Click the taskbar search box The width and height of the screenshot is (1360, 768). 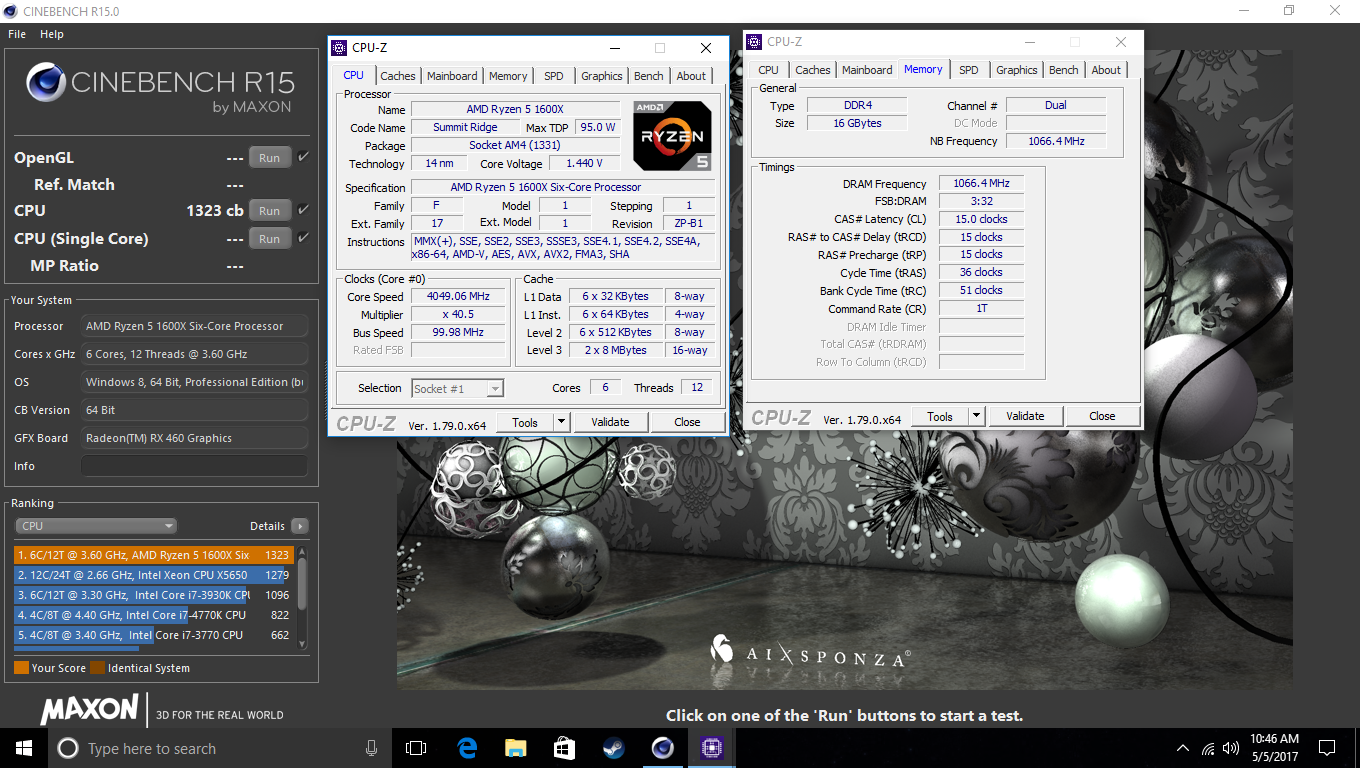[x=220, y=748]
